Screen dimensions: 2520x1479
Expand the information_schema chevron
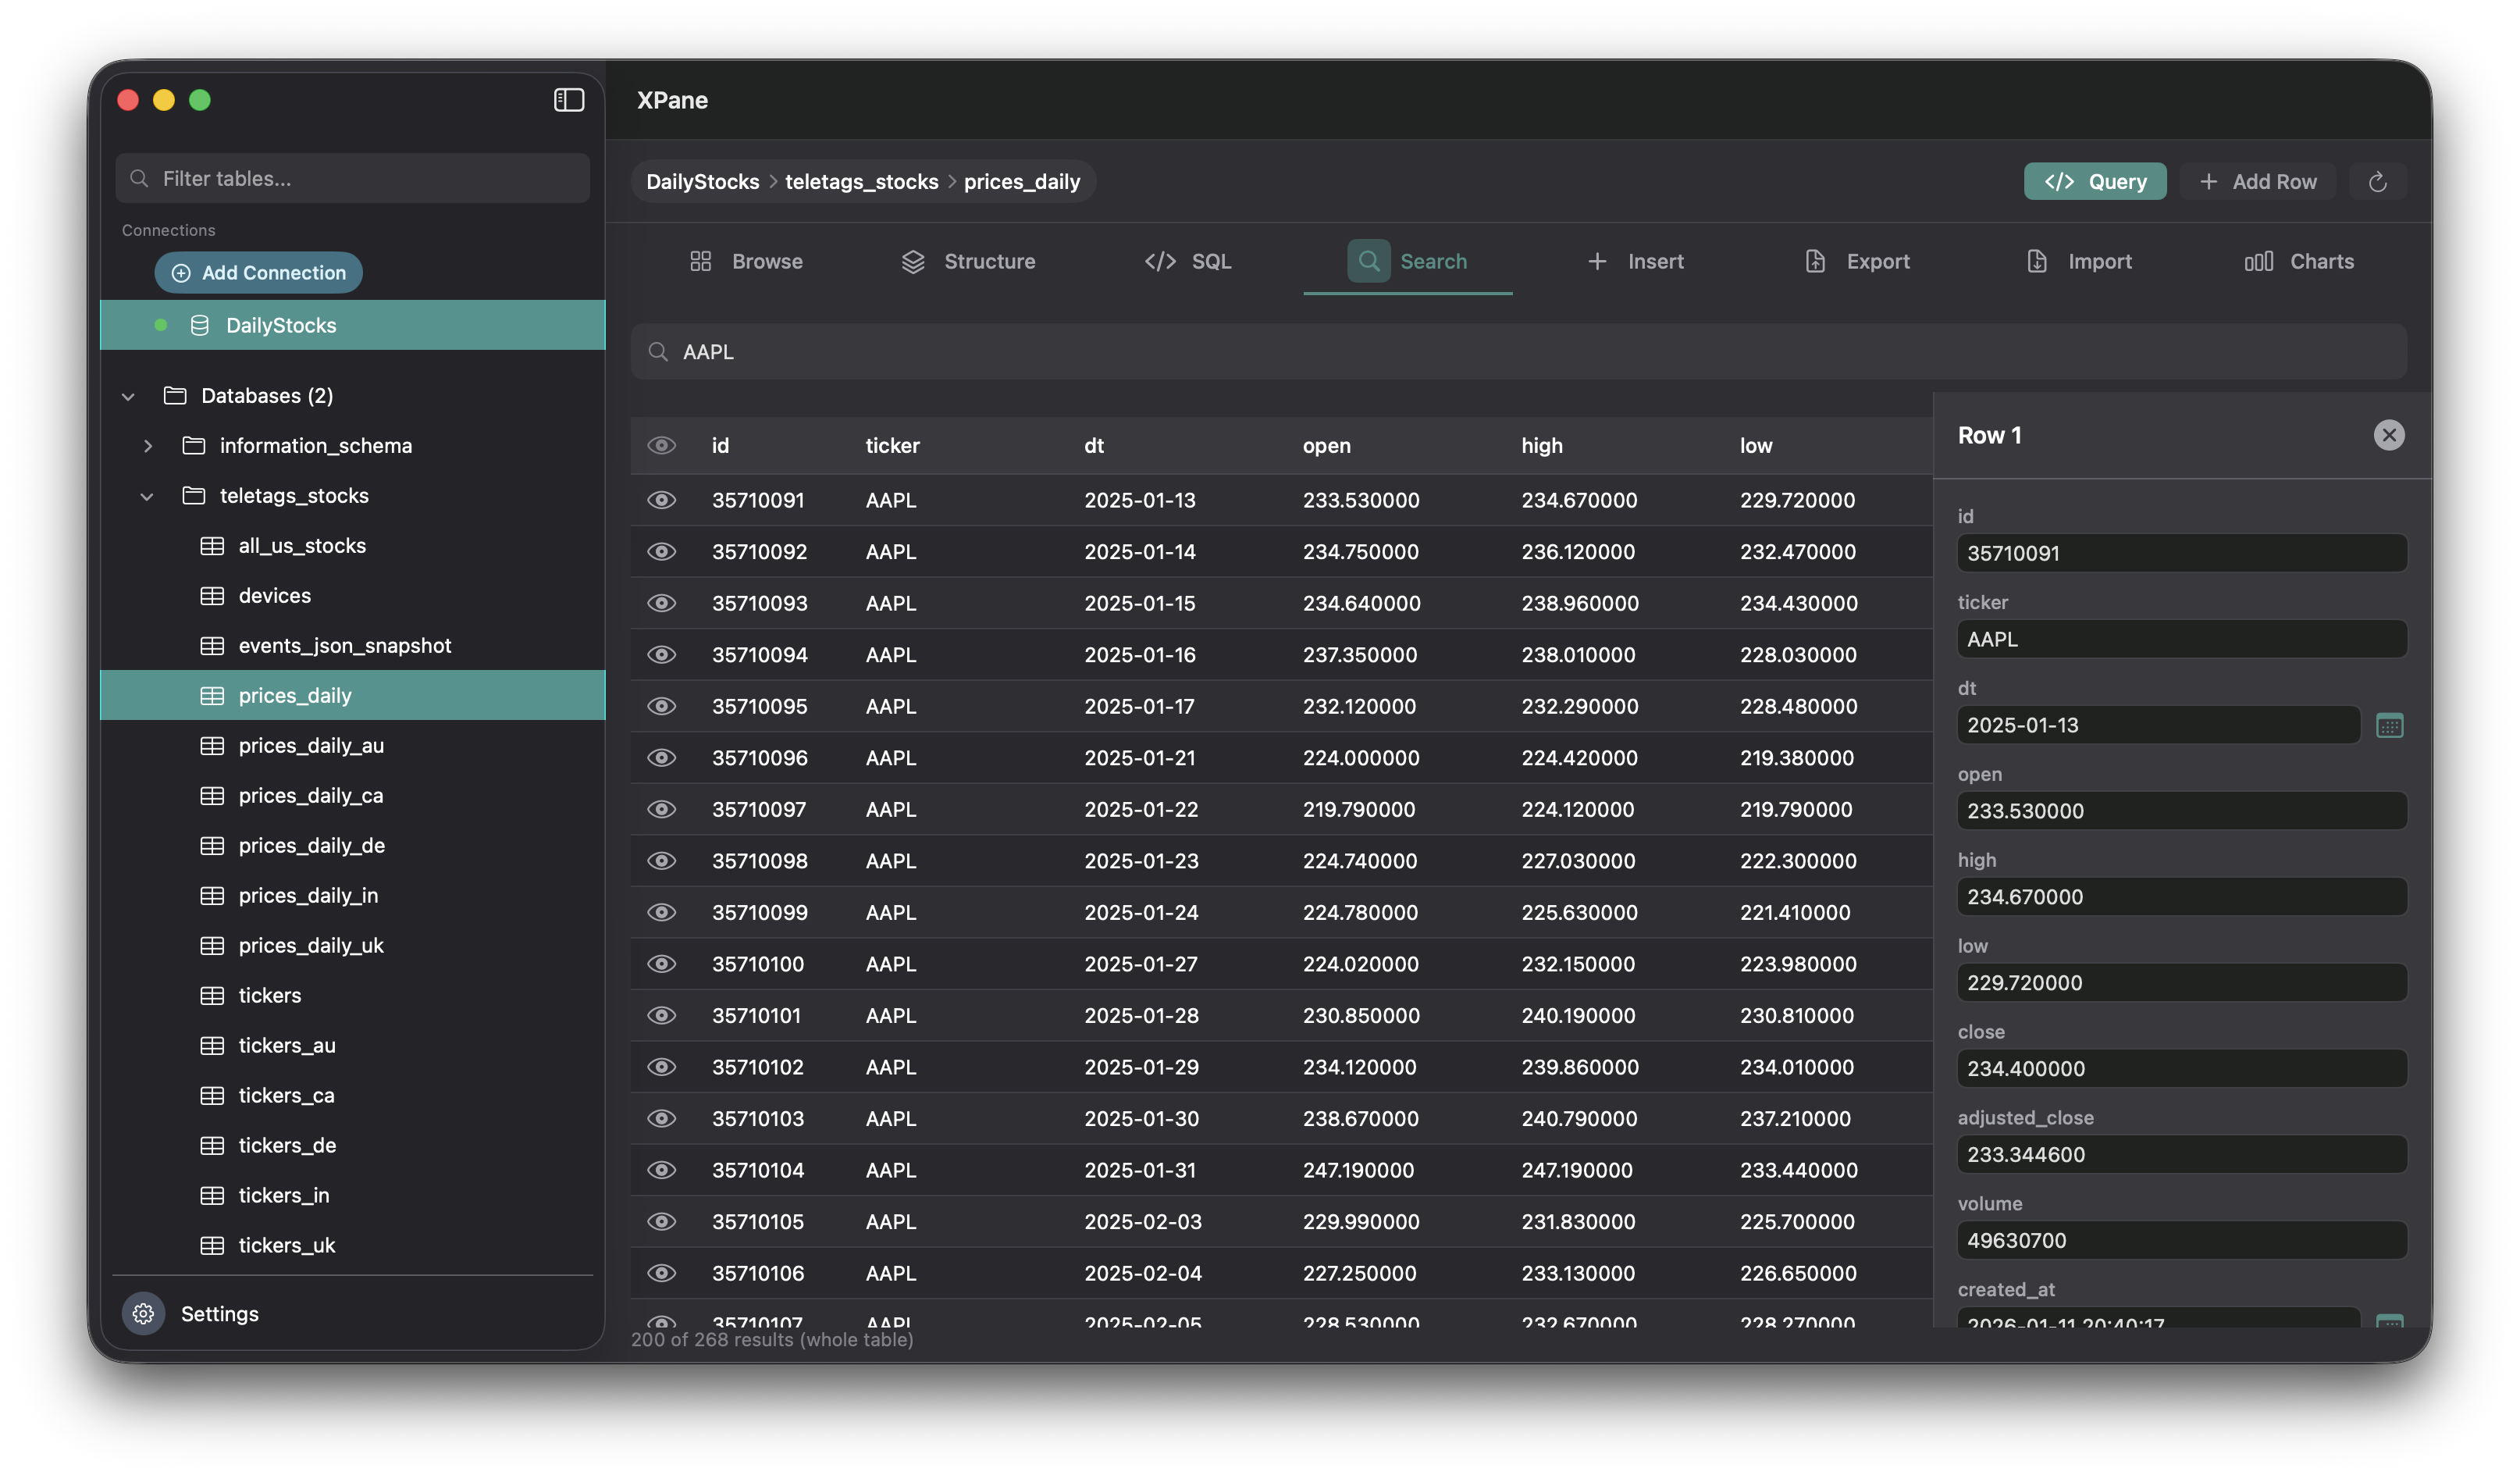click(148, 446)
